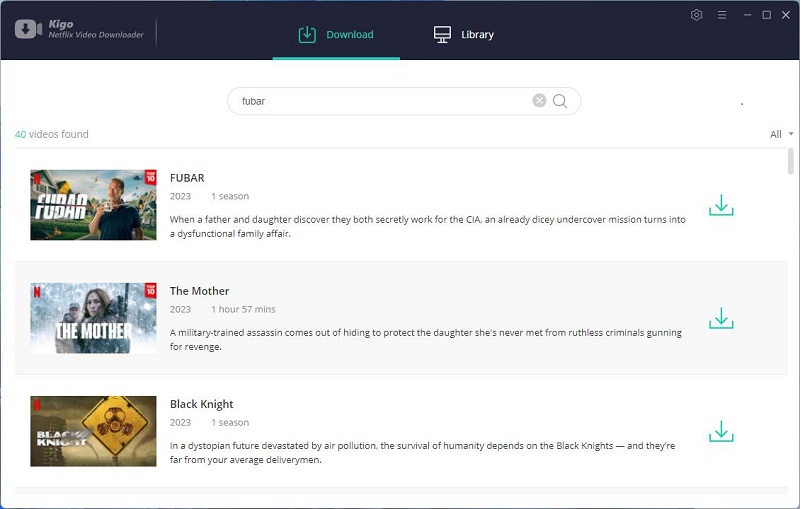Switch to the Download tab

point(336,35)
